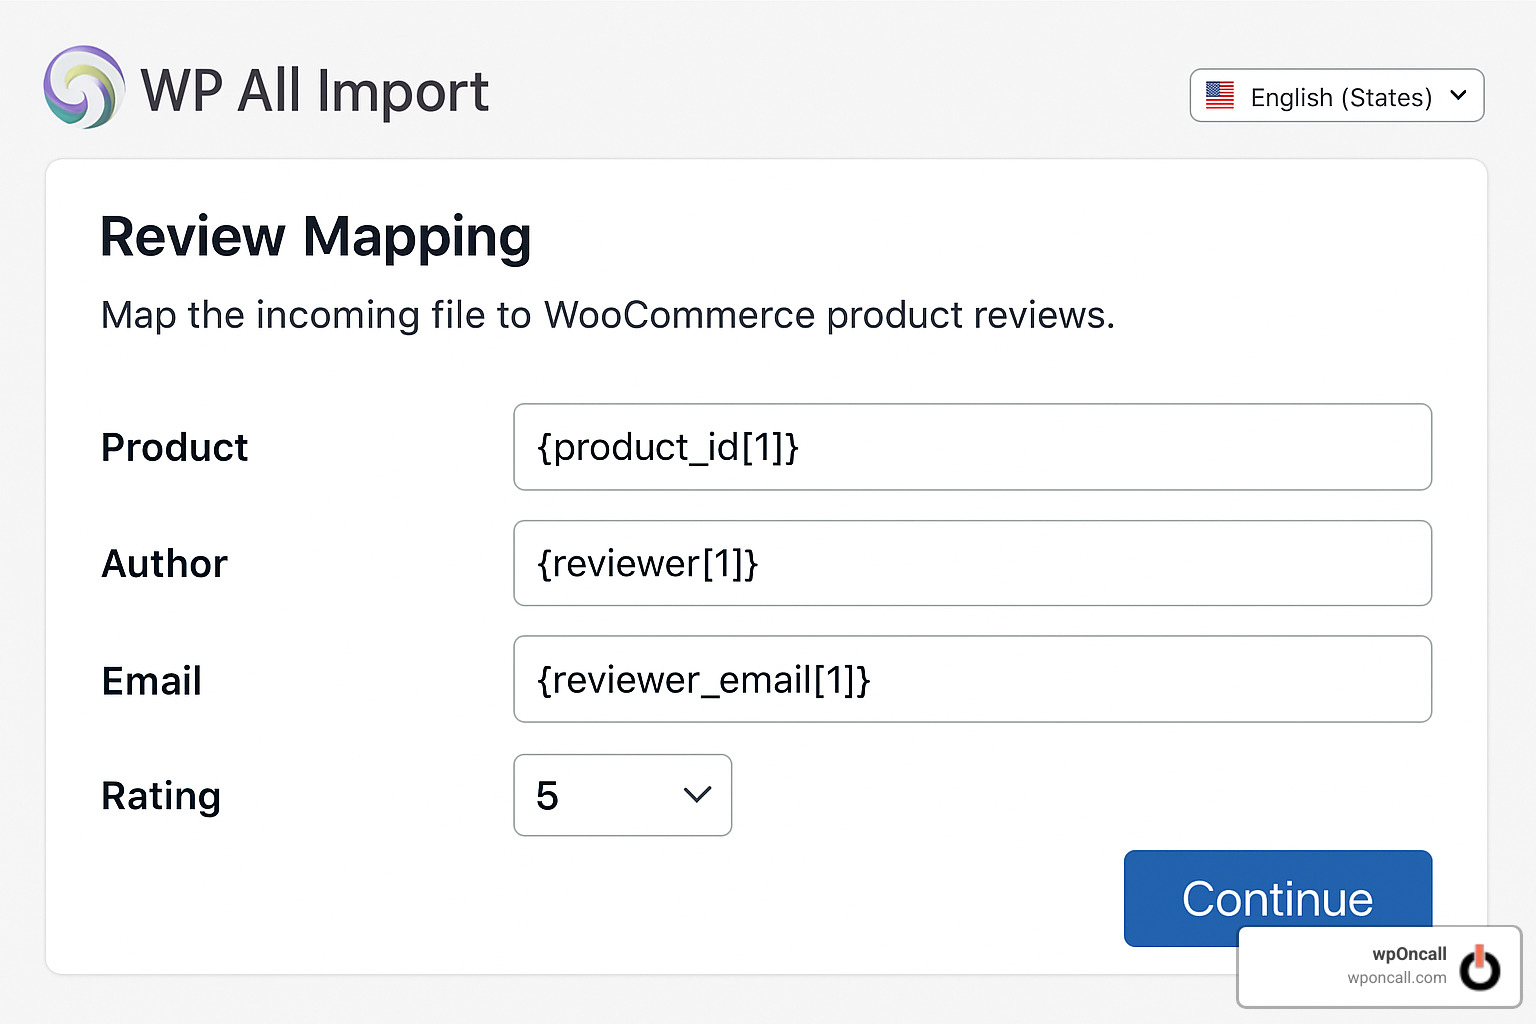Click the "Product" field label
This screenshot has height=1024, width=1536.
(175, 447)
